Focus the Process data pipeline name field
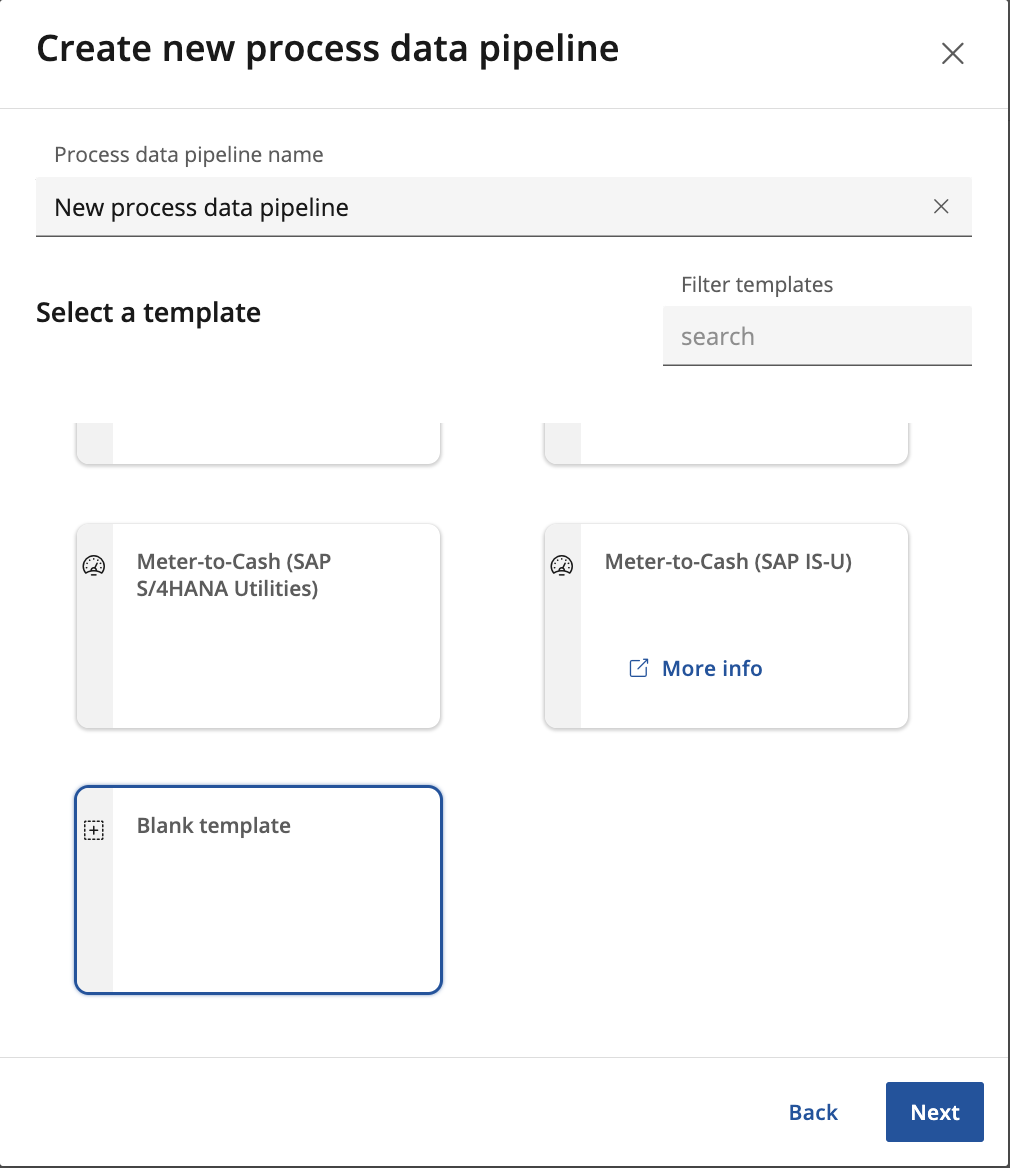Viewport: 1010px width, 1168px height. 504,207
